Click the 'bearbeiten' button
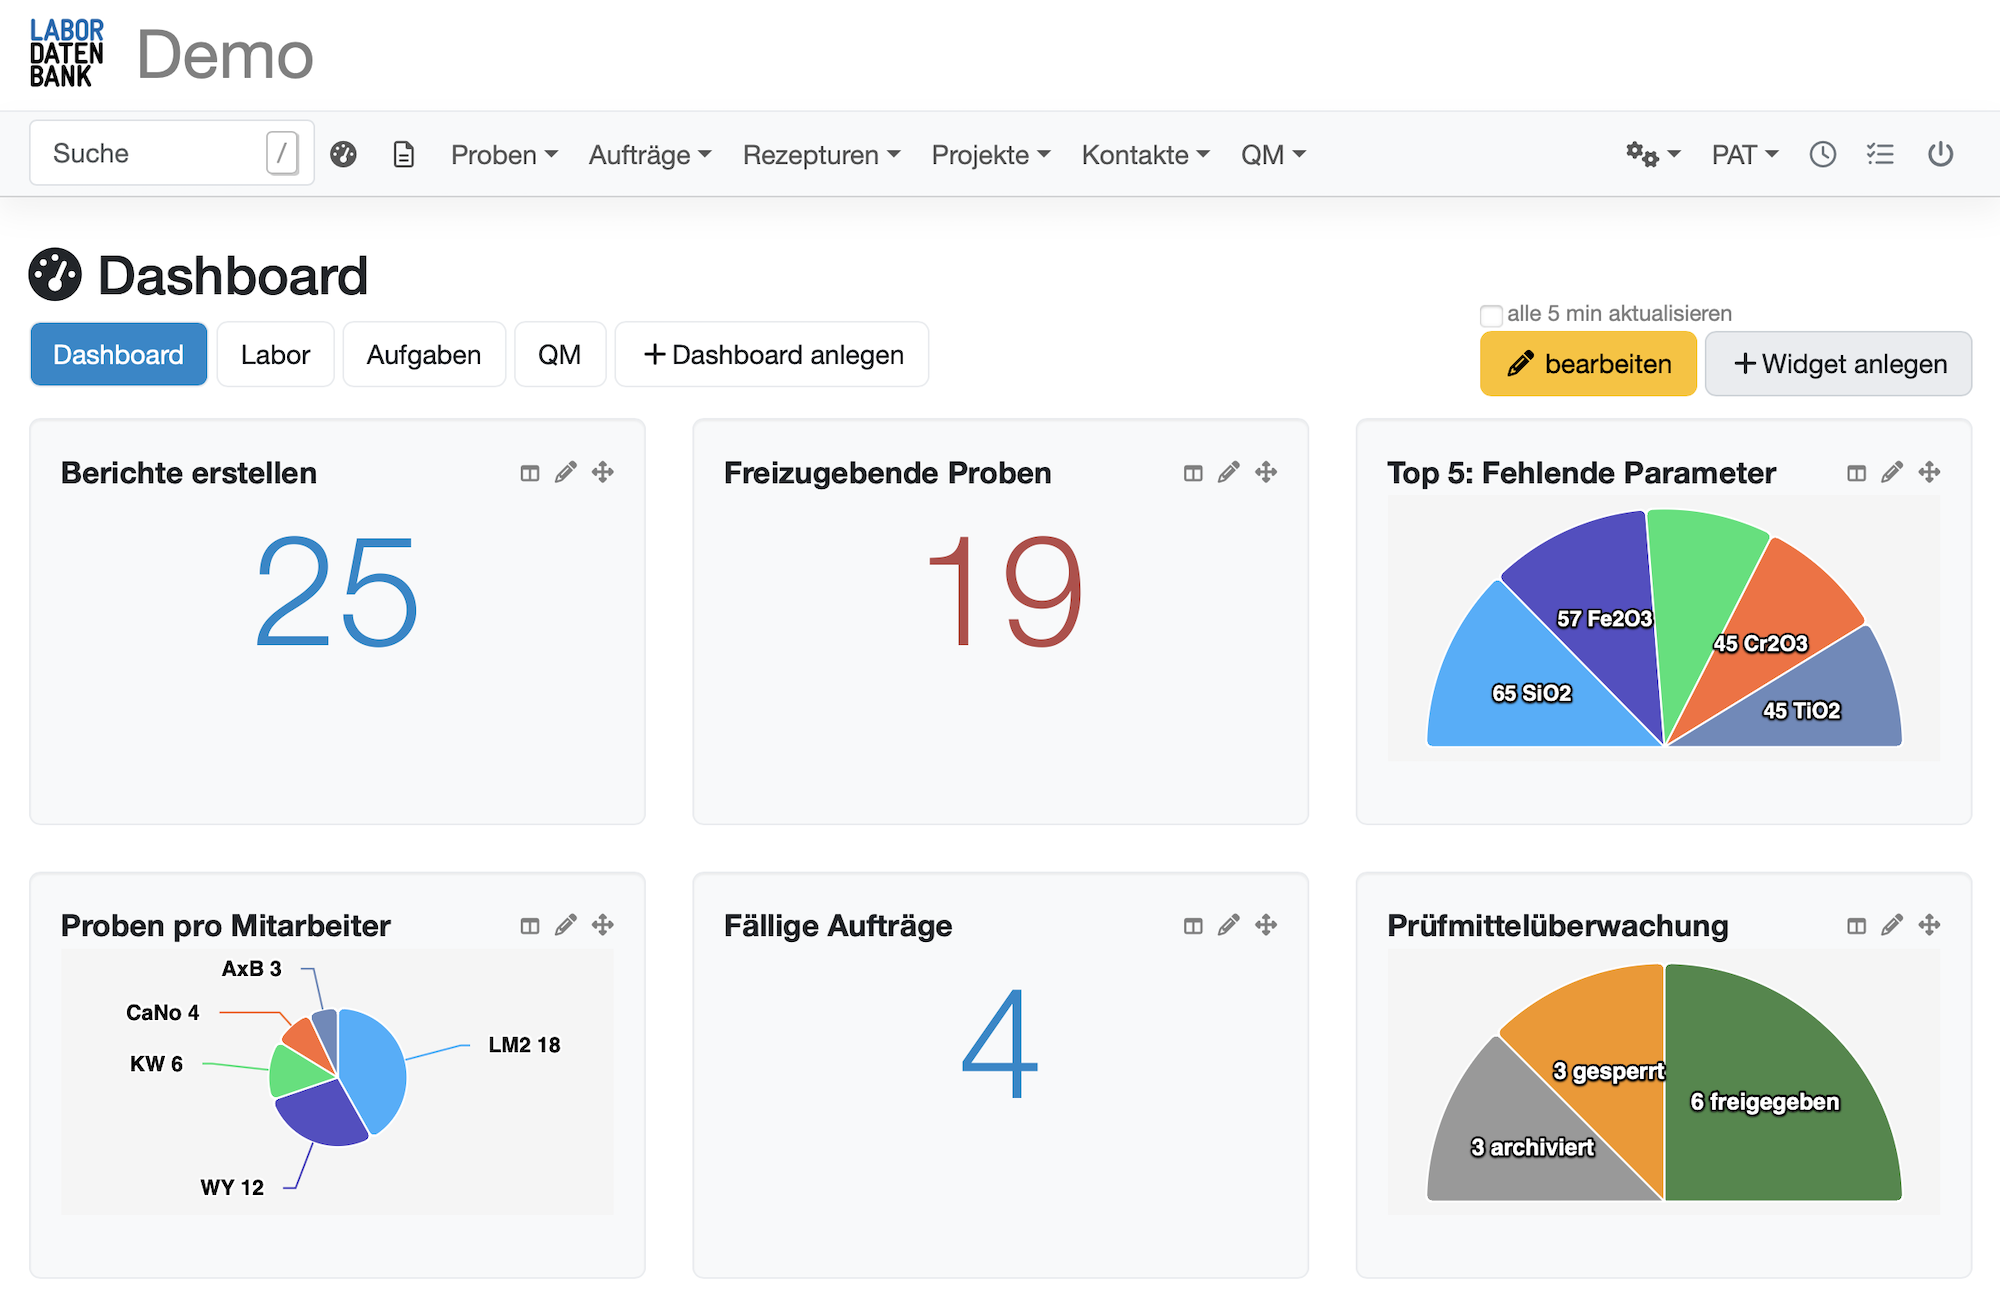The width and height of the screenshot is (2000, 1307). click(1587, 363)
